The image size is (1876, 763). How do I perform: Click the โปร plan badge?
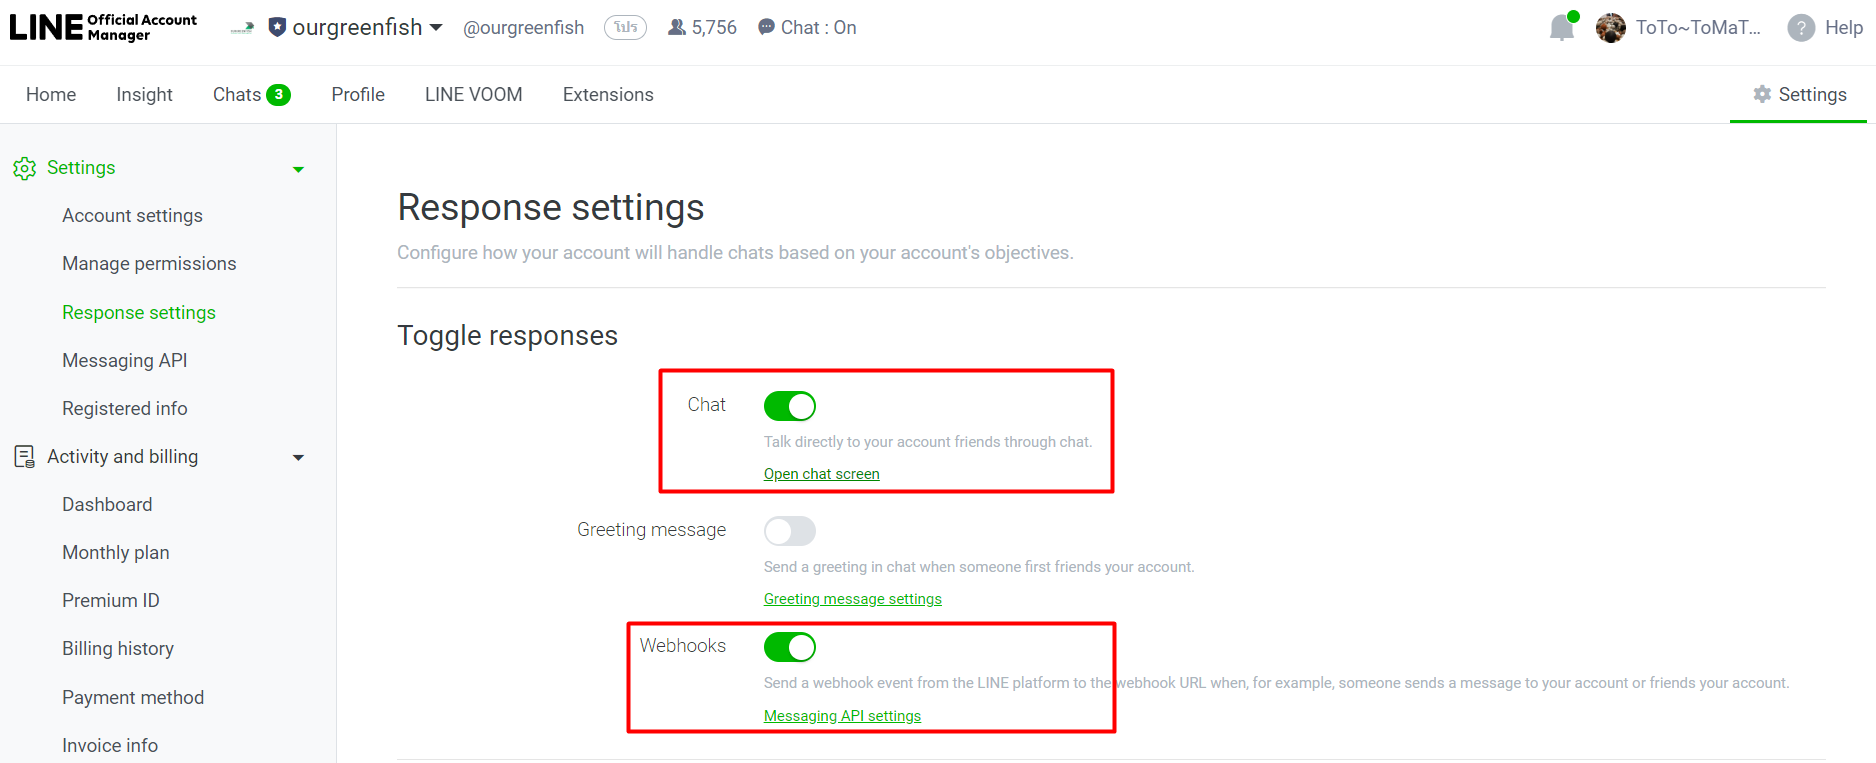(x=625, y=27)
